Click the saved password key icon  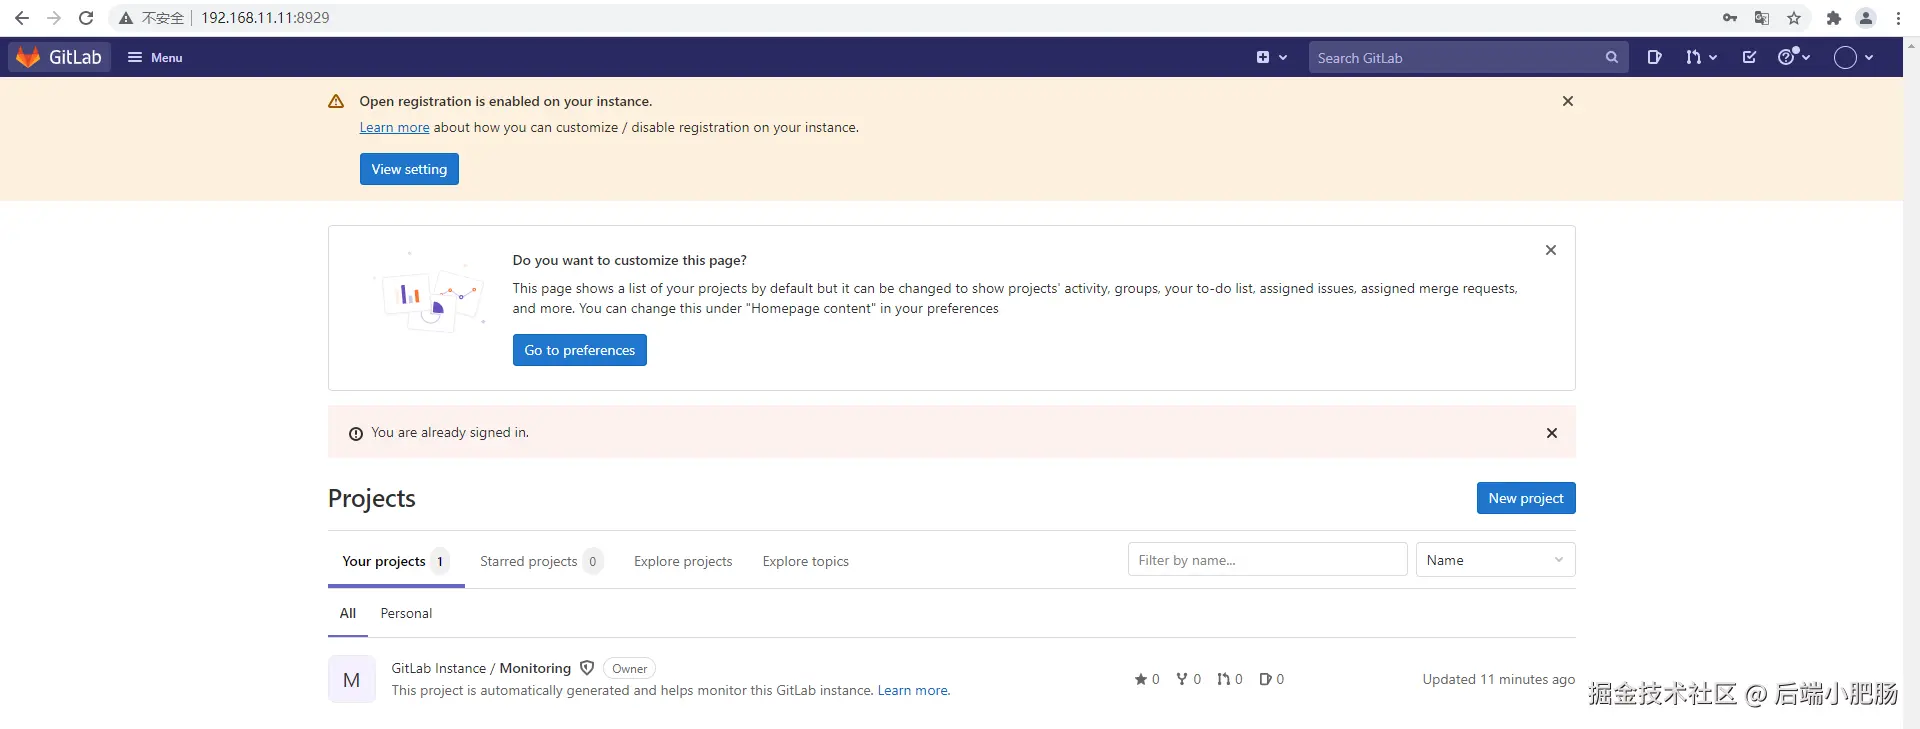[x=1730, y=18]
